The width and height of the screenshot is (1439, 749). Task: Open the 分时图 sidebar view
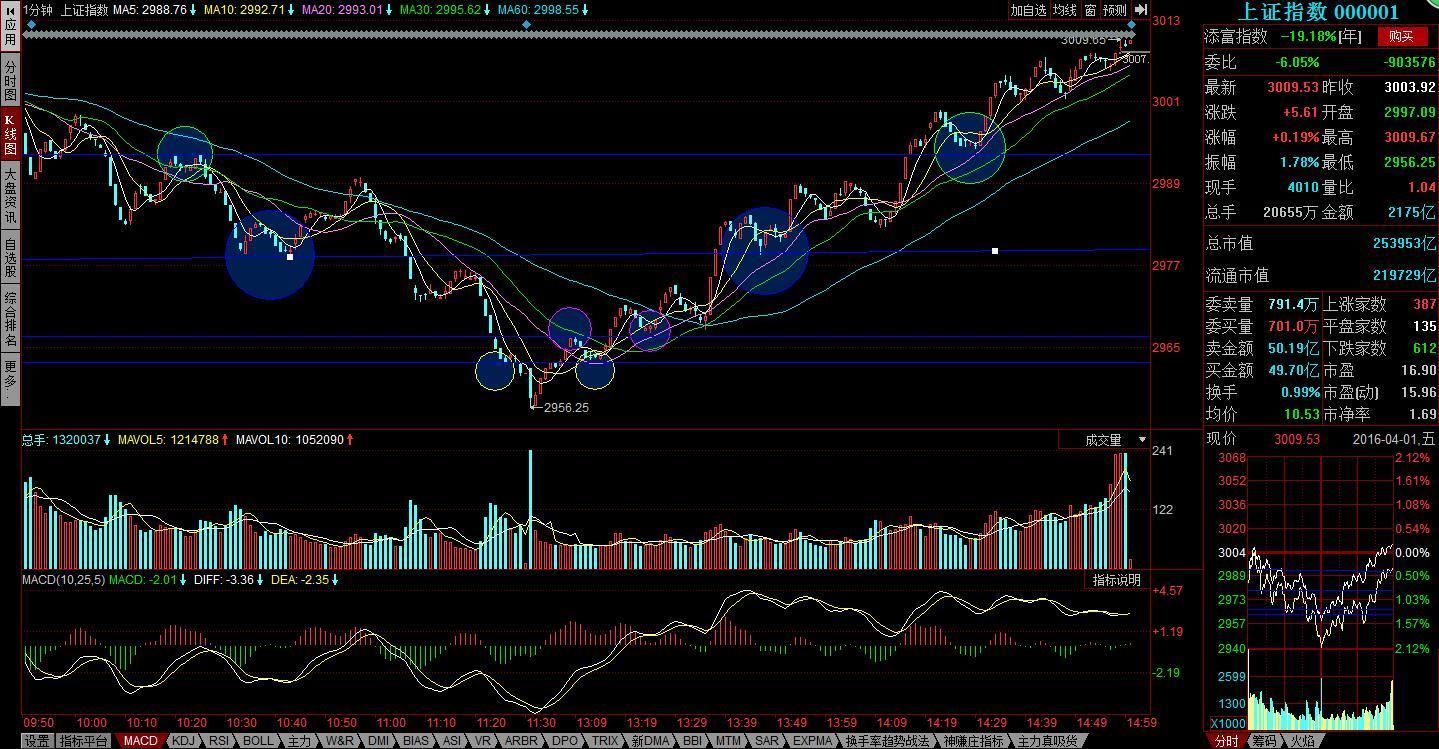[x=10, y=80]
